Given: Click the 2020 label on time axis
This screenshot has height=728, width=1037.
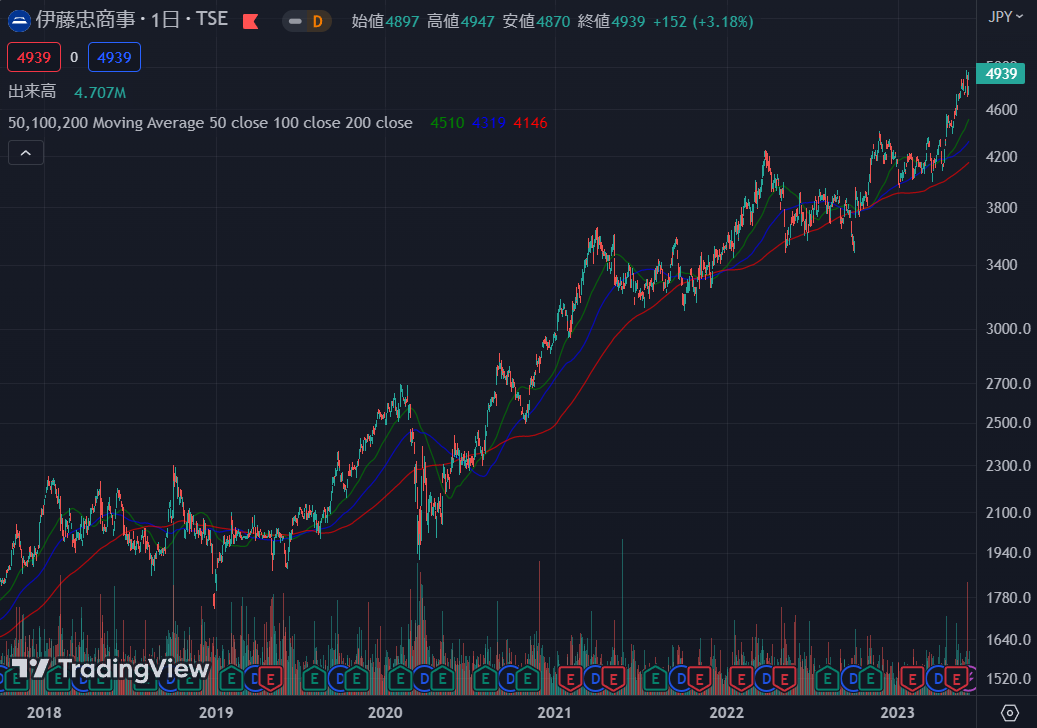Looking at the screenshot, I should pyautogui.click(x=385, y=713).
